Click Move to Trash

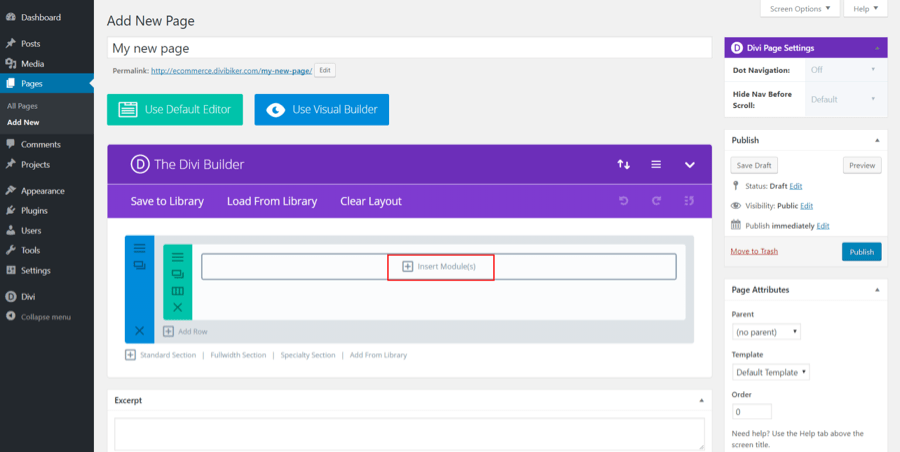[754, 252]
